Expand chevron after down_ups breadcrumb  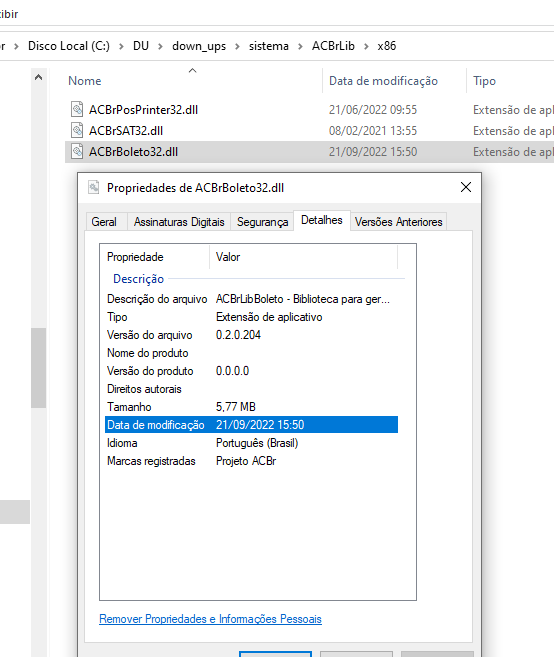[237, 46]
